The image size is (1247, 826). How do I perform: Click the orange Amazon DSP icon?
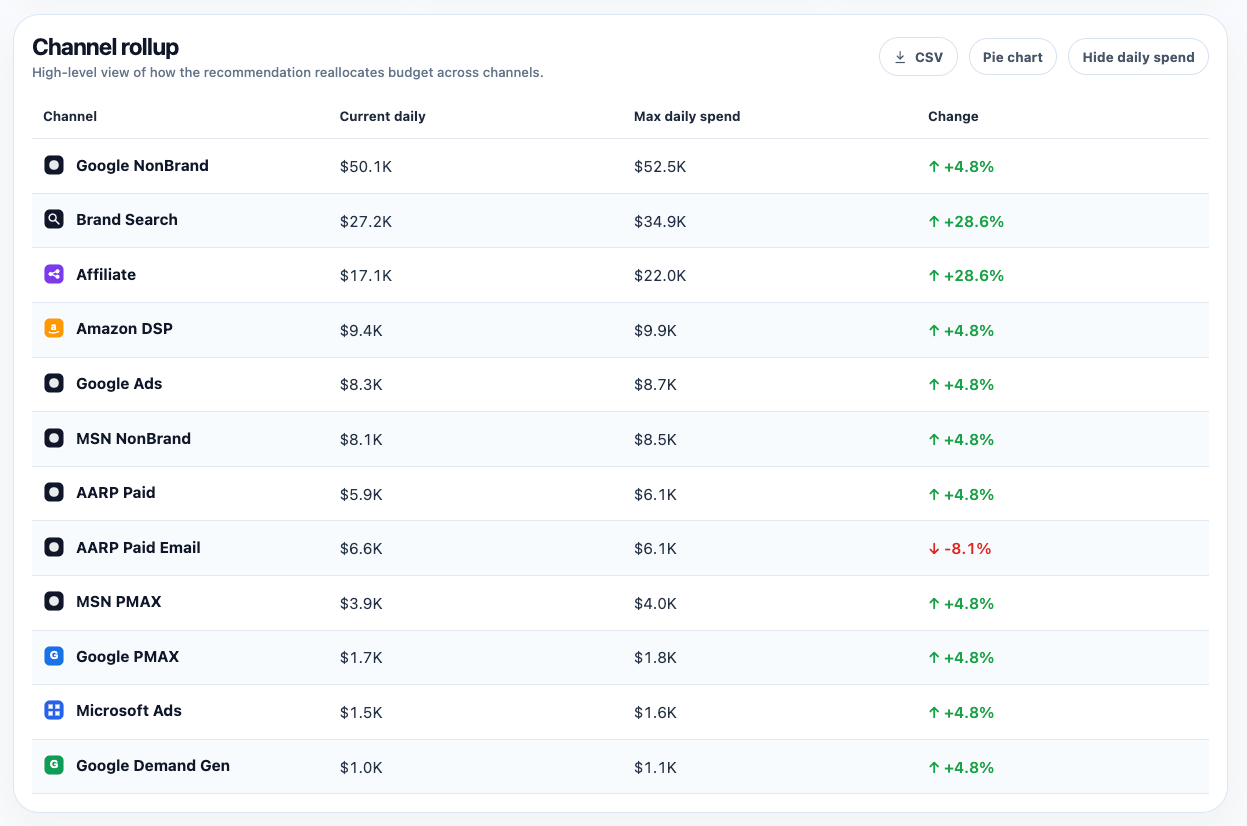54,328
